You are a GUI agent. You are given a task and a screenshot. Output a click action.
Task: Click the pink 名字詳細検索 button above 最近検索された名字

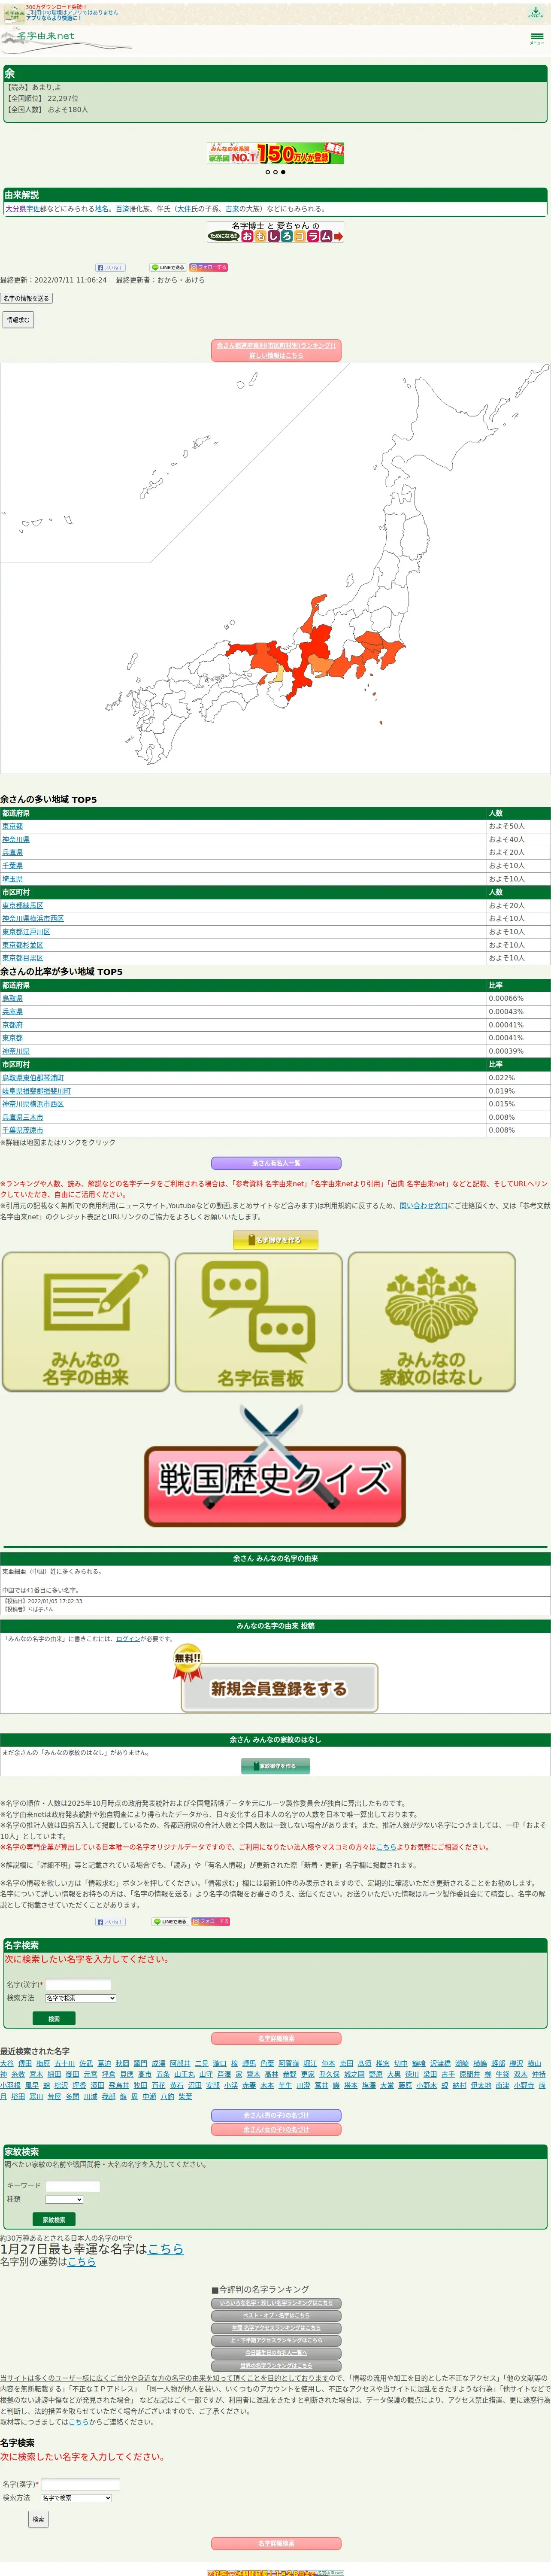point(276,2039)
